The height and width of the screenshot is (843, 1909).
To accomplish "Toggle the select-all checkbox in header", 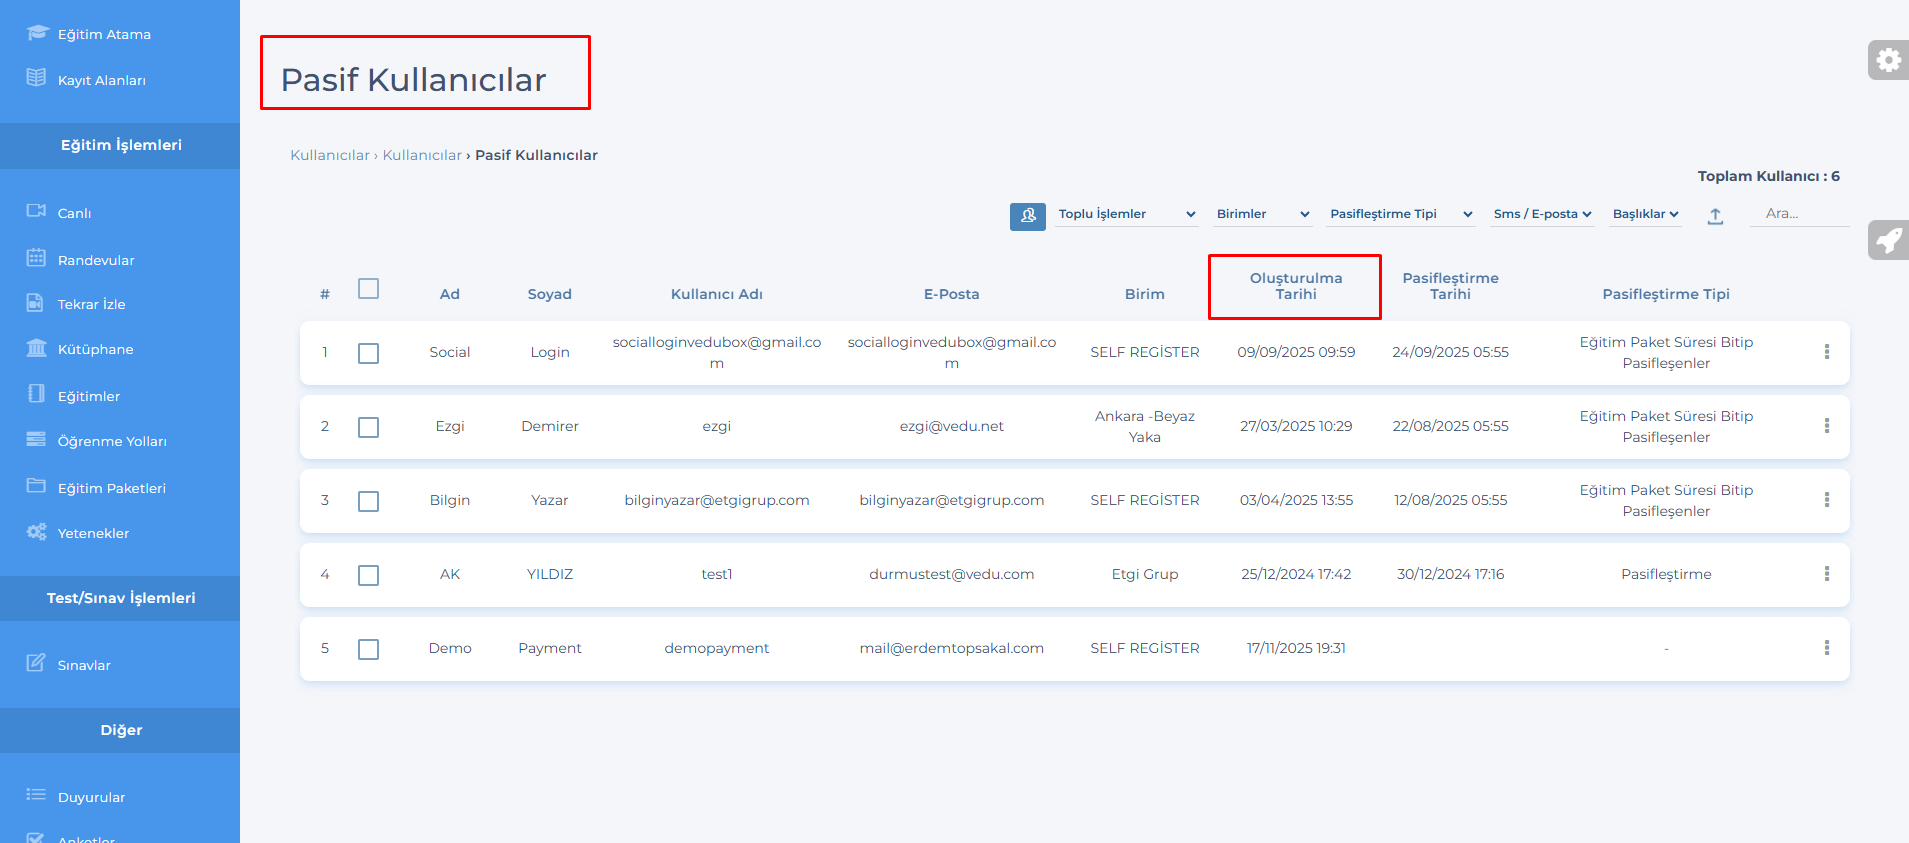I will pos(368,289).
